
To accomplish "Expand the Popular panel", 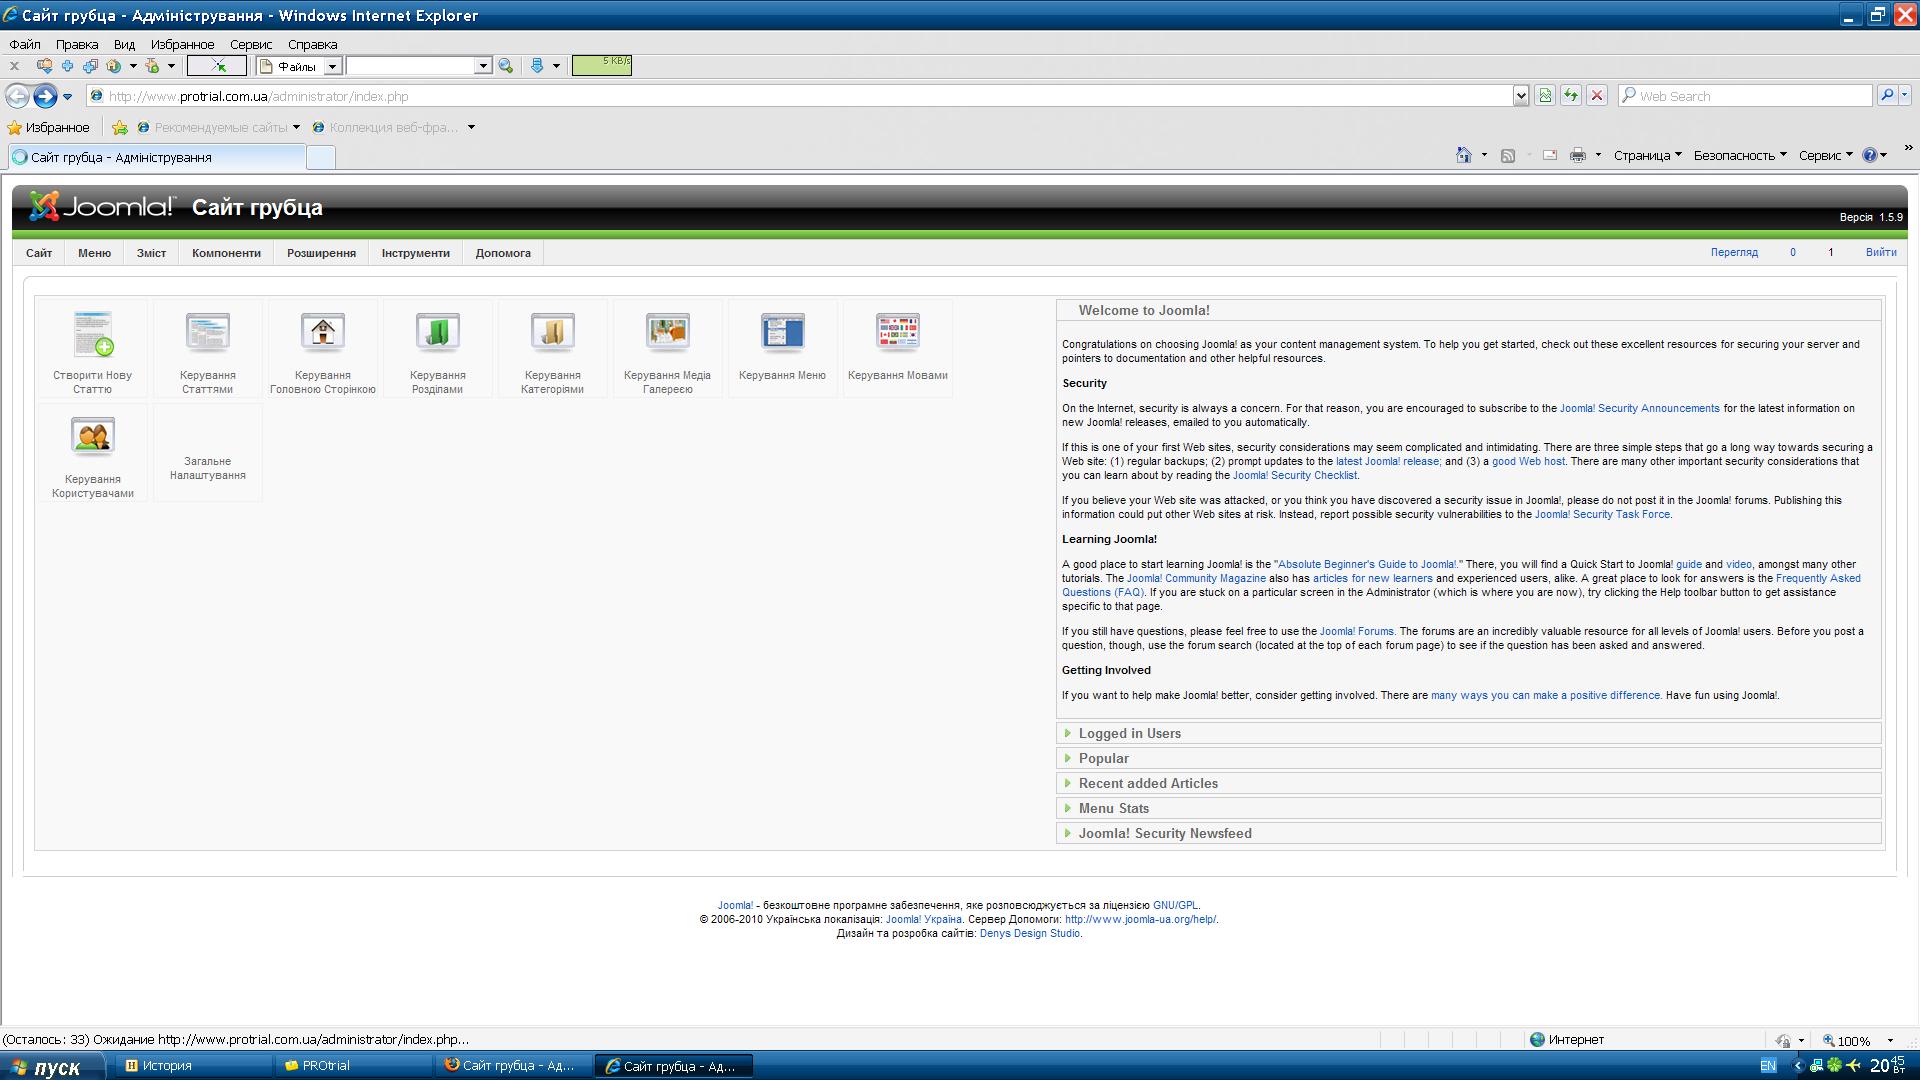I will click(1103, 758).
